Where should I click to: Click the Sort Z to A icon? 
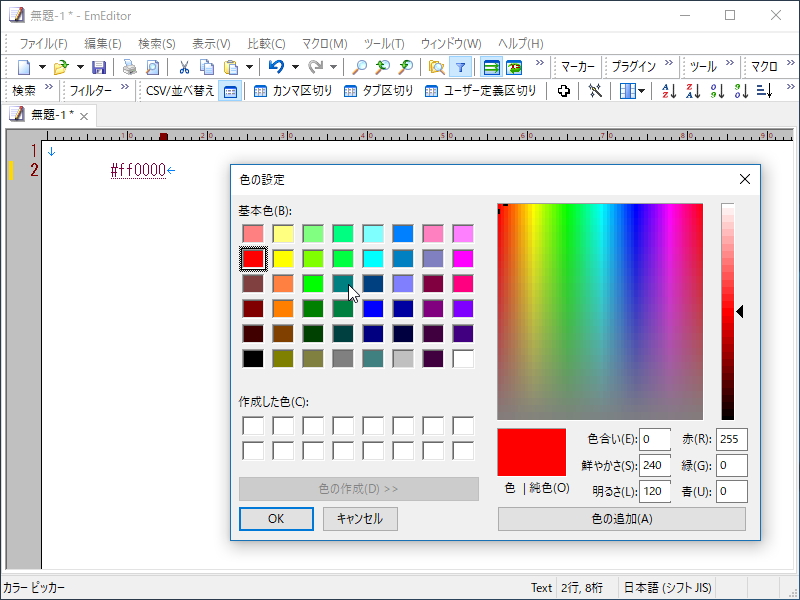692,91
